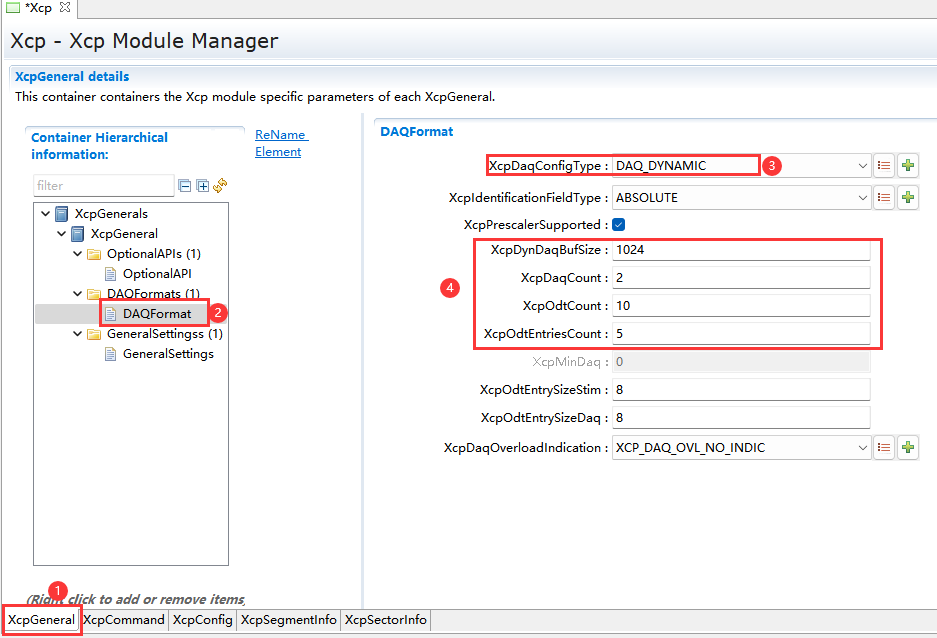Collapse the GeneralSettingss tree folder
The height and width of the screenshot is (638, 937).
[78, 334]
